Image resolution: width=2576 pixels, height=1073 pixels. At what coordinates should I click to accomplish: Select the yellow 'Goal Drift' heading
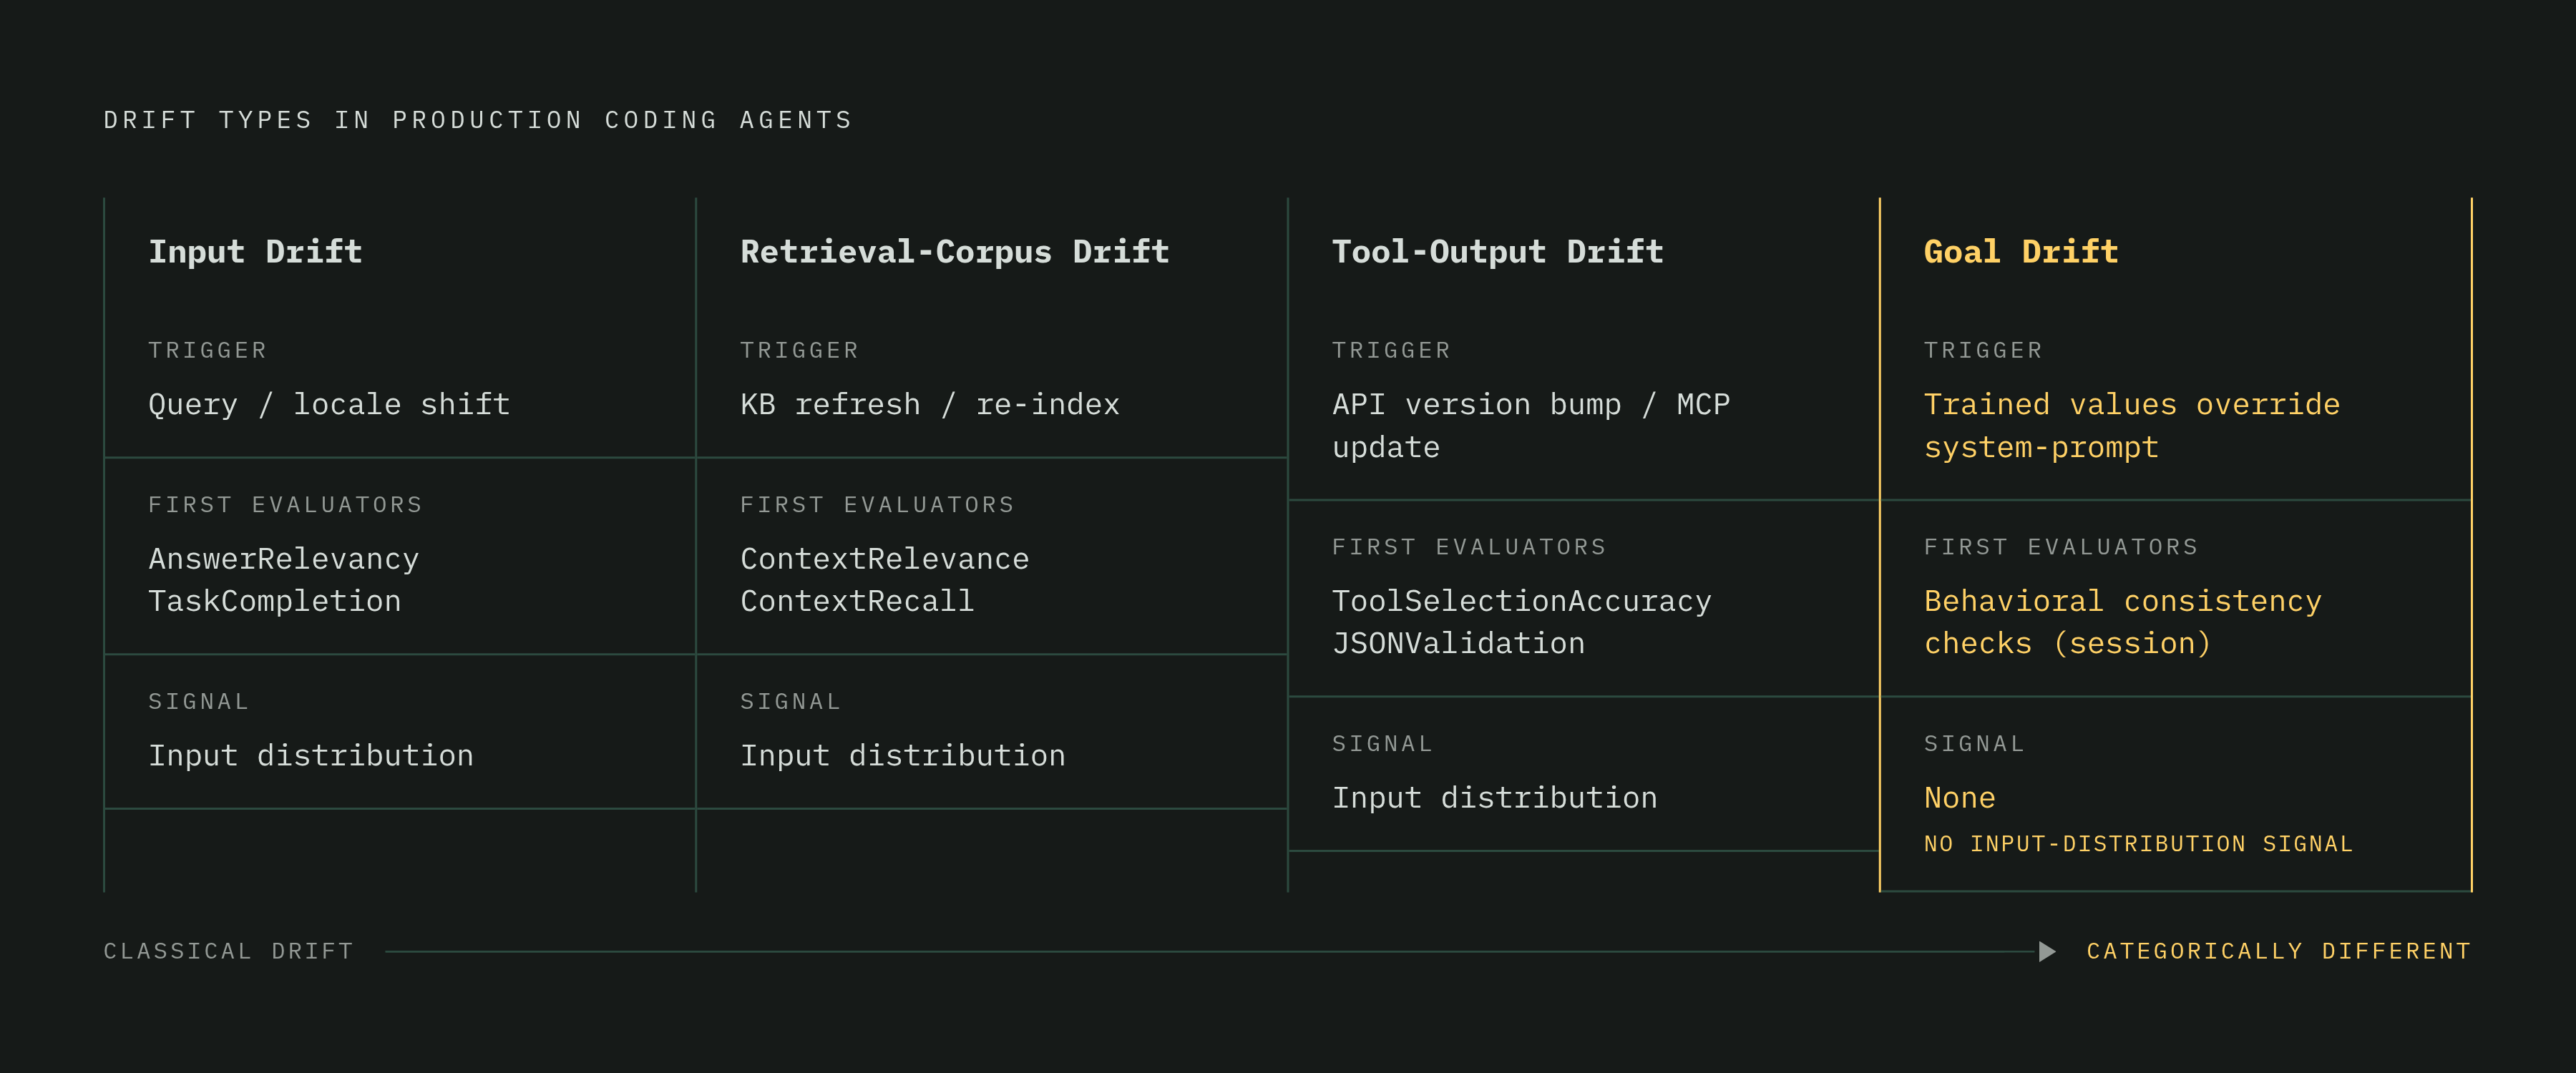2021,251
